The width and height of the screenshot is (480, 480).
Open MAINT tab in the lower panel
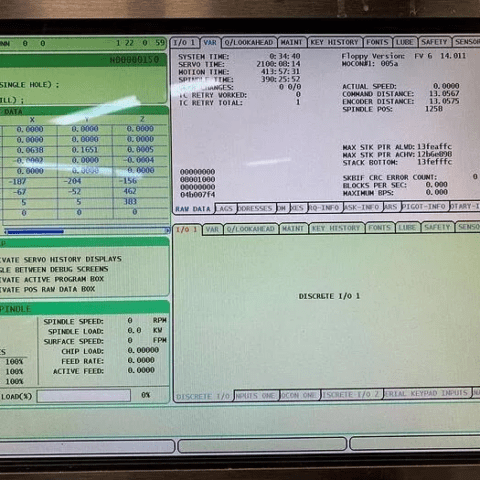point(293,229)
